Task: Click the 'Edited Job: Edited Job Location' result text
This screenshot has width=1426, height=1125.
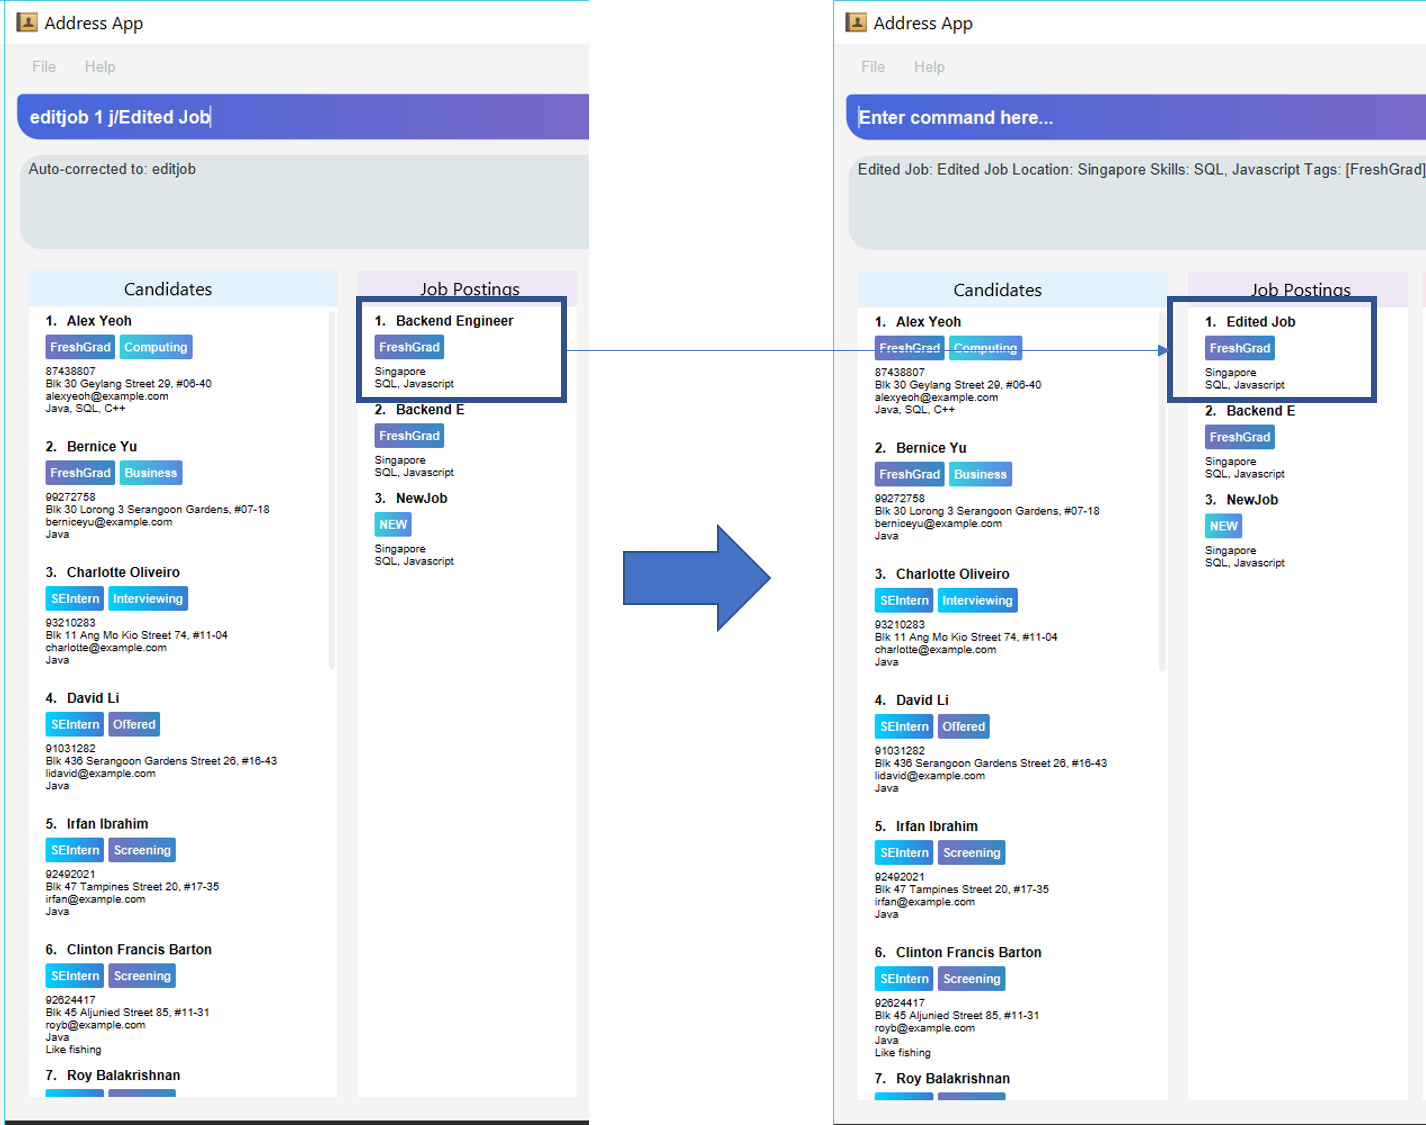Action: 1141,169
